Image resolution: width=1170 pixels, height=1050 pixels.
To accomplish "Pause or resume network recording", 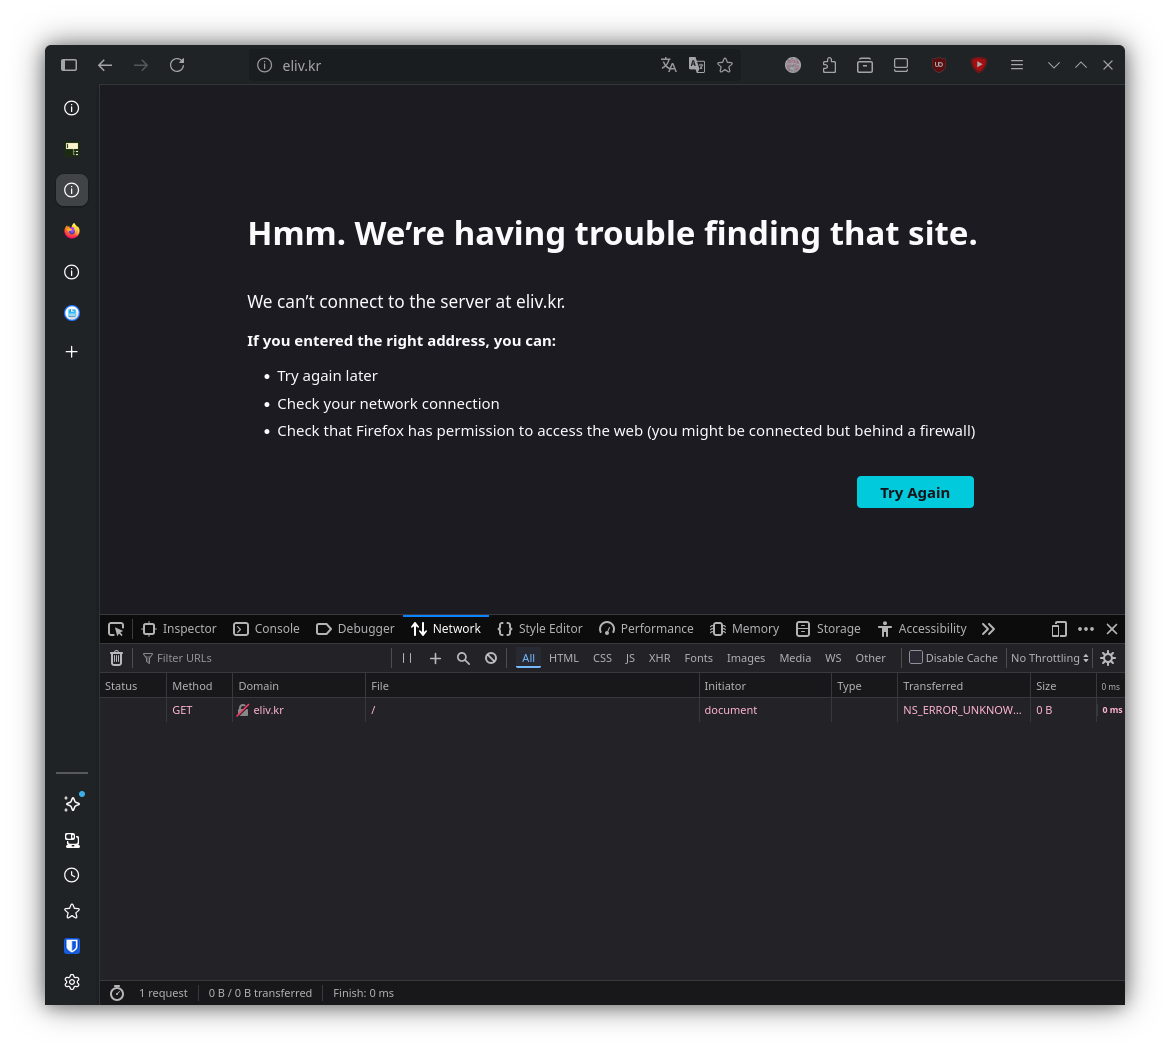I will tap(407, 658).
